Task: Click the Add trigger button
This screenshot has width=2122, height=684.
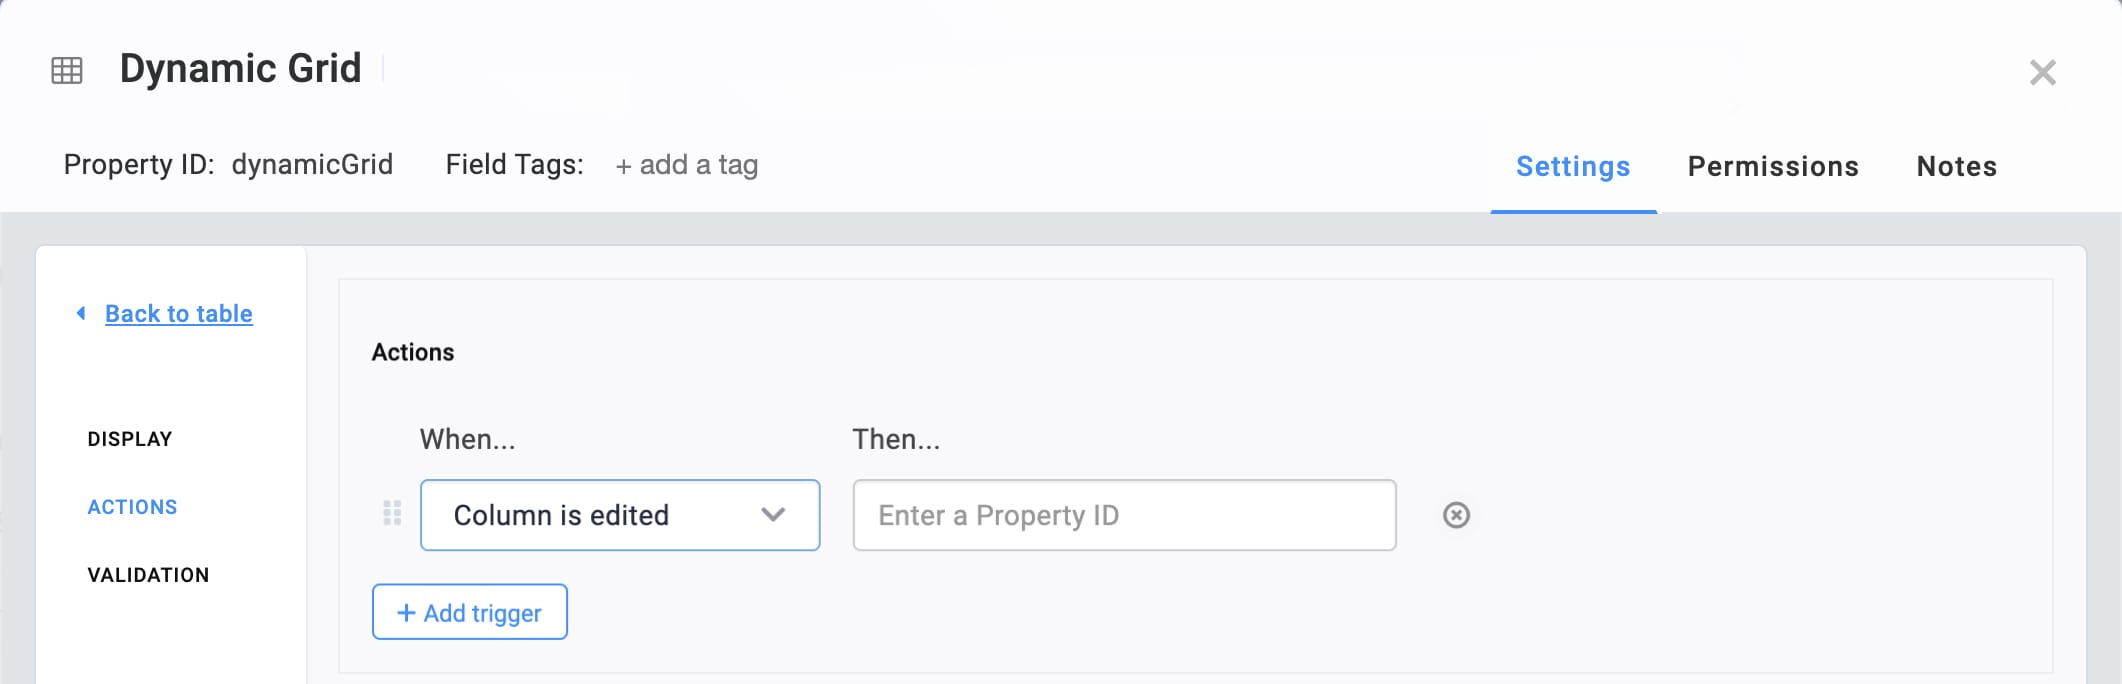Action: click(x=470, y=612)
